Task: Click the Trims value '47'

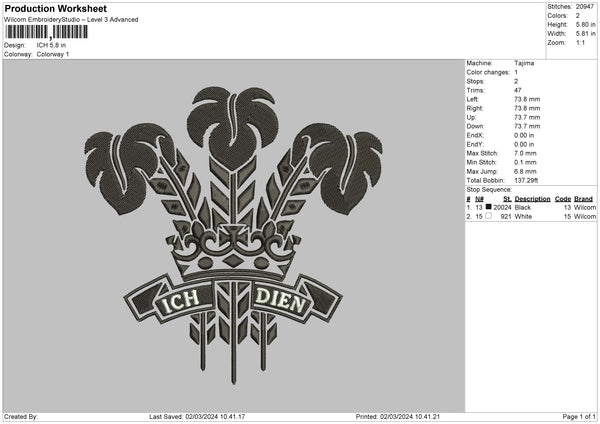Action: click(x=518, y=90)
